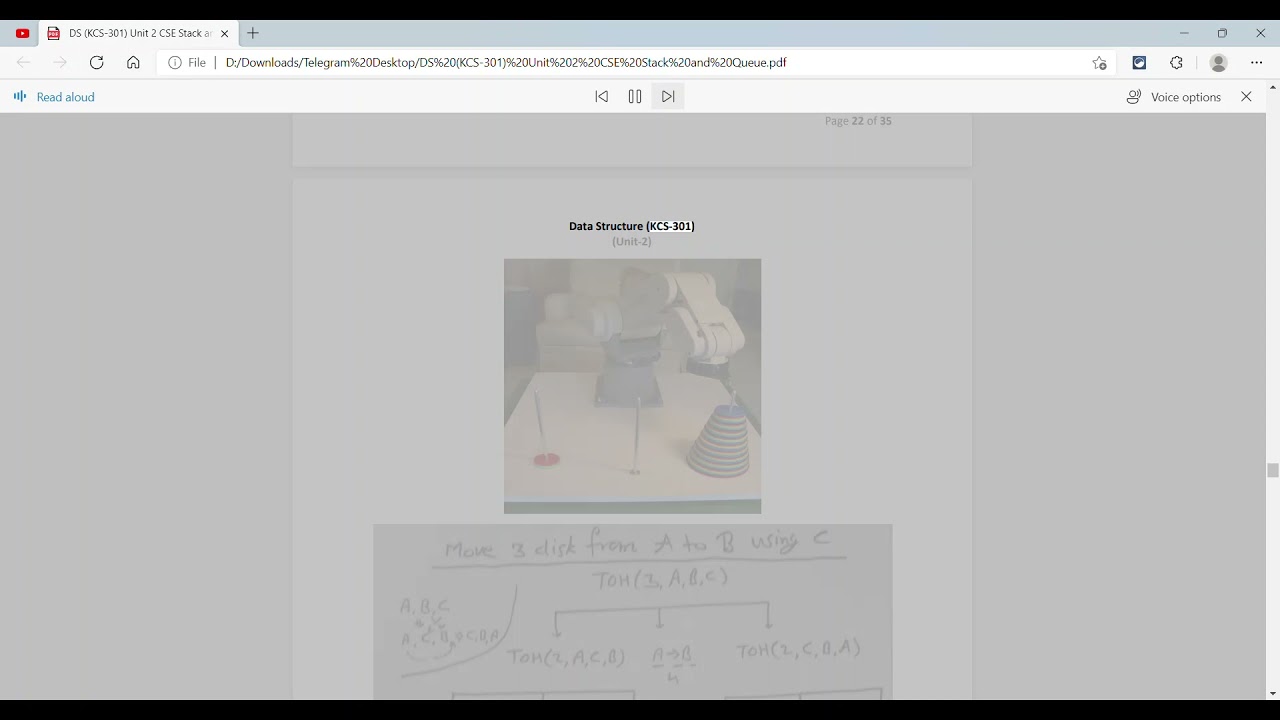Click the scrollbar down arrow
This screenshot has width=1280, height=720.
1273,693
